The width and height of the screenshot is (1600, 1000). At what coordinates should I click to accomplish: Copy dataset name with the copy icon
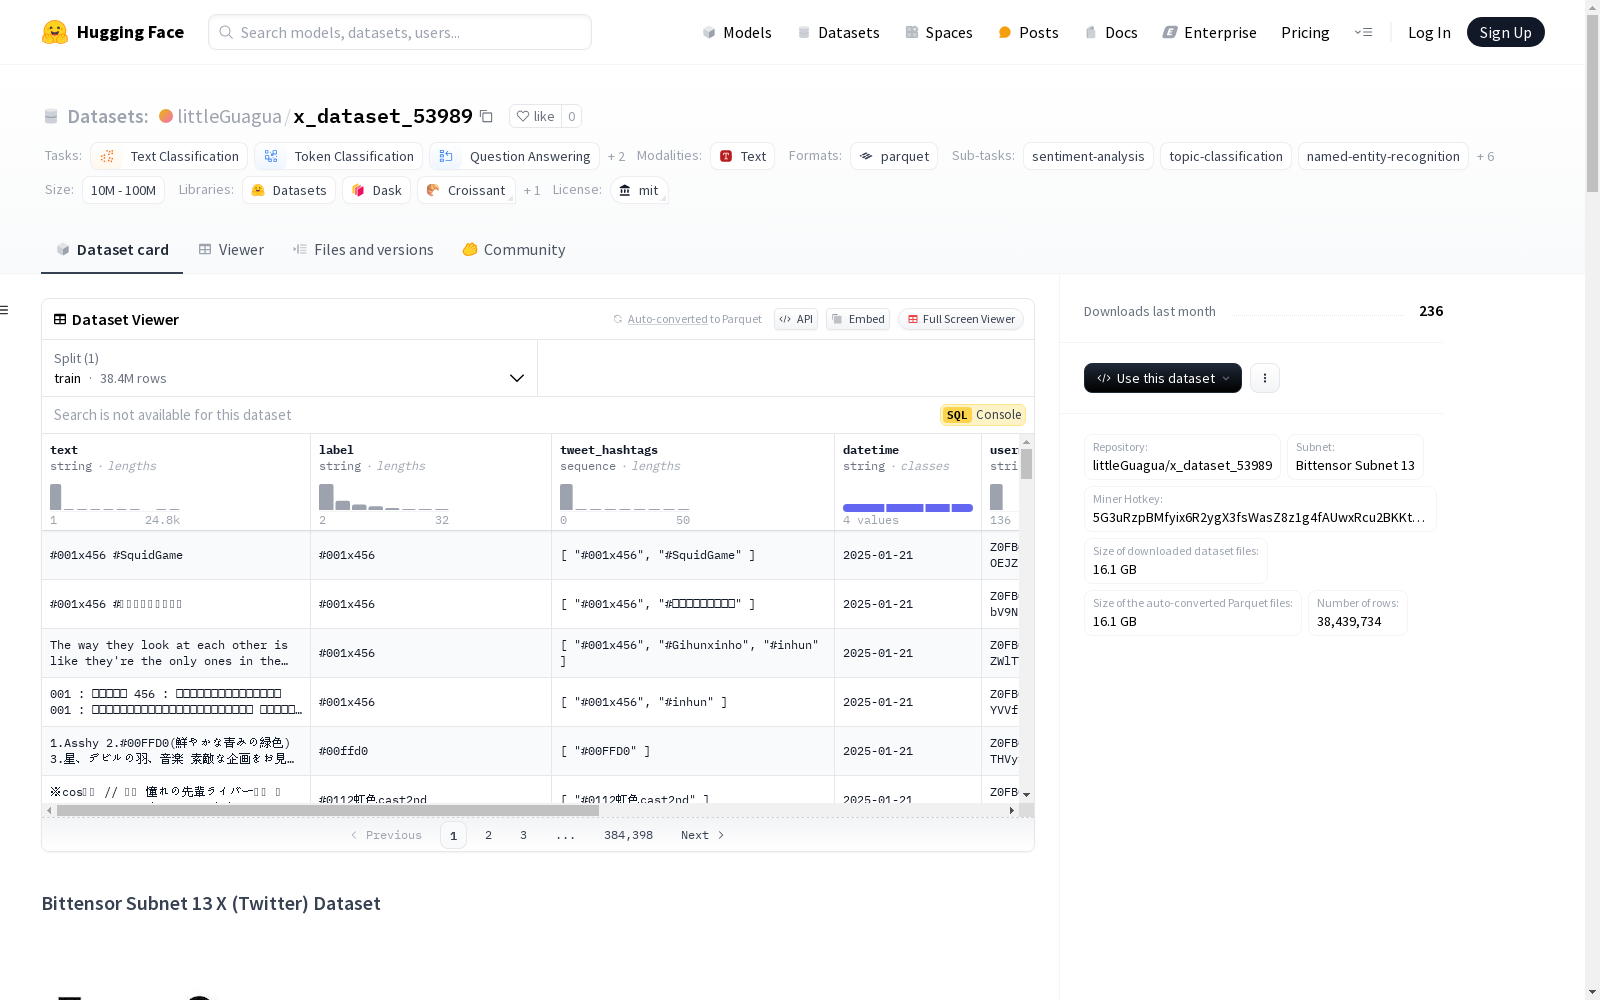pyautogui.click(x=486, y=116)
